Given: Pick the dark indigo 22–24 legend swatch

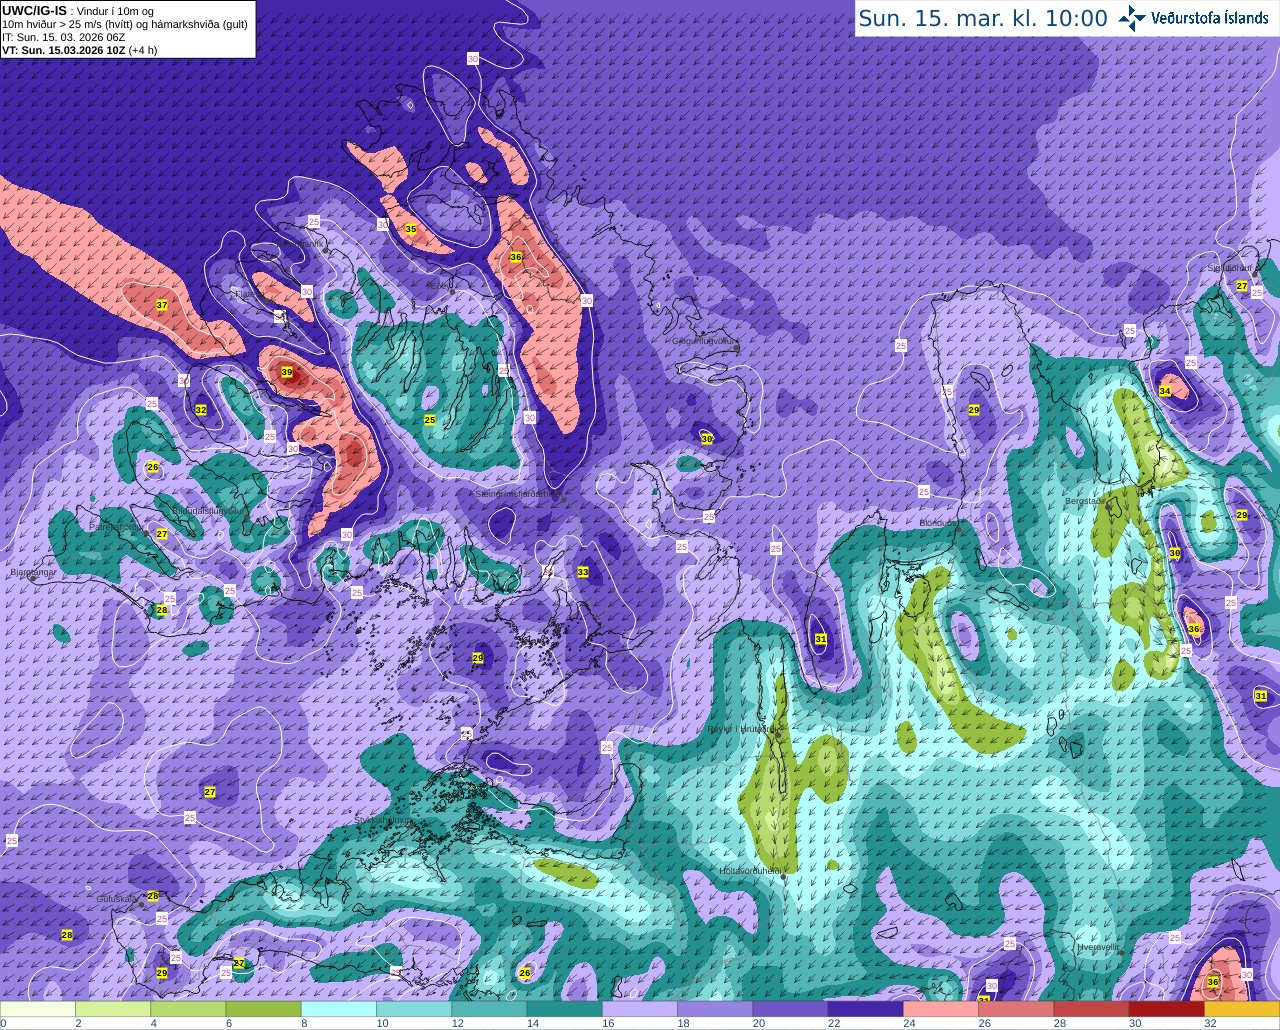Looking at the screenshot, I should tap(865, 1009).
